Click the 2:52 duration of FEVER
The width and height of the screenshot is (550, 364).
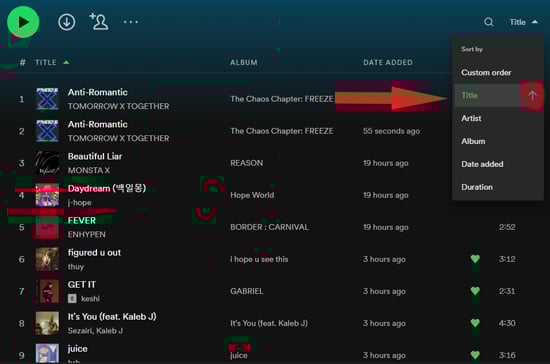point(507,227)
